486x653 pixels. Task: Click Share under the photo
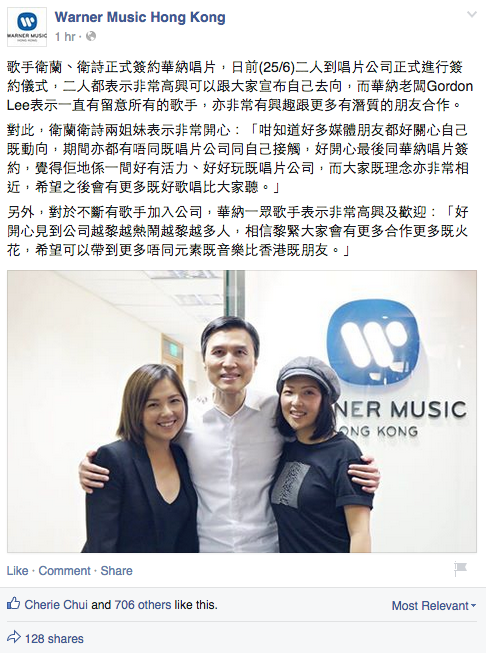pos(117,571)
